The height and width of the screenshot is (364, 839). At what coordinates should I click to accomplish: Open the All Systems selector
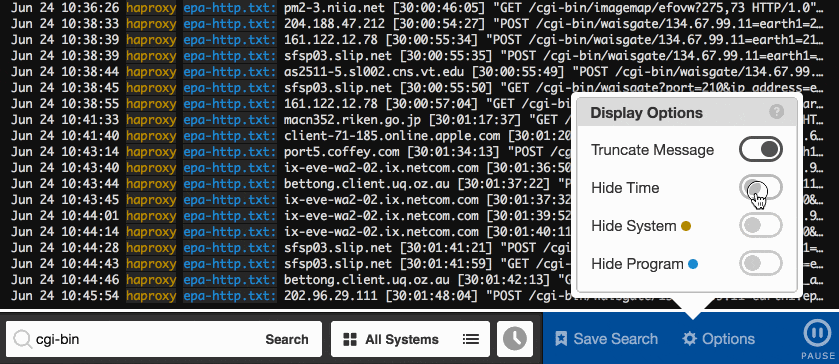410,339
